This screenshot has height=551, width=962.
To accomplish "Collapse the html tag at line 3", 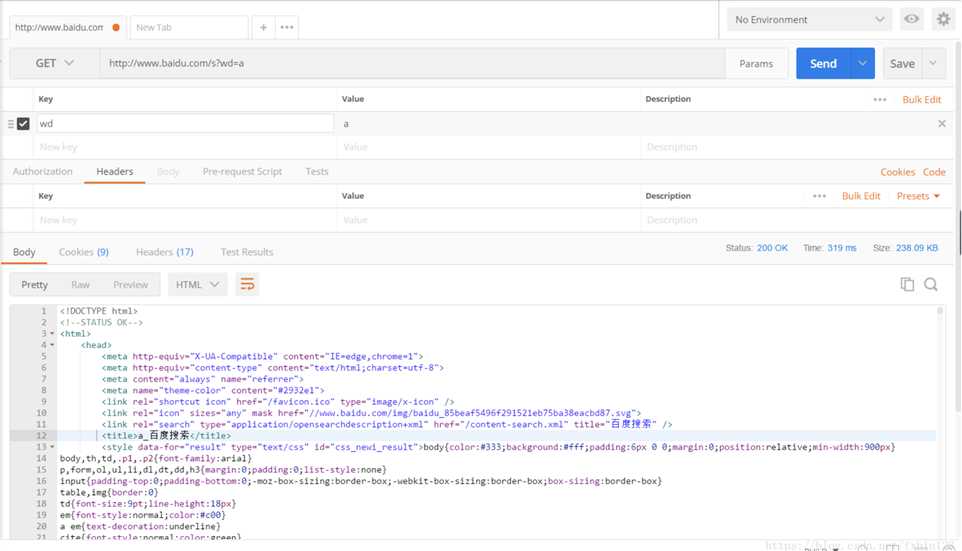I will click(52, 334).
